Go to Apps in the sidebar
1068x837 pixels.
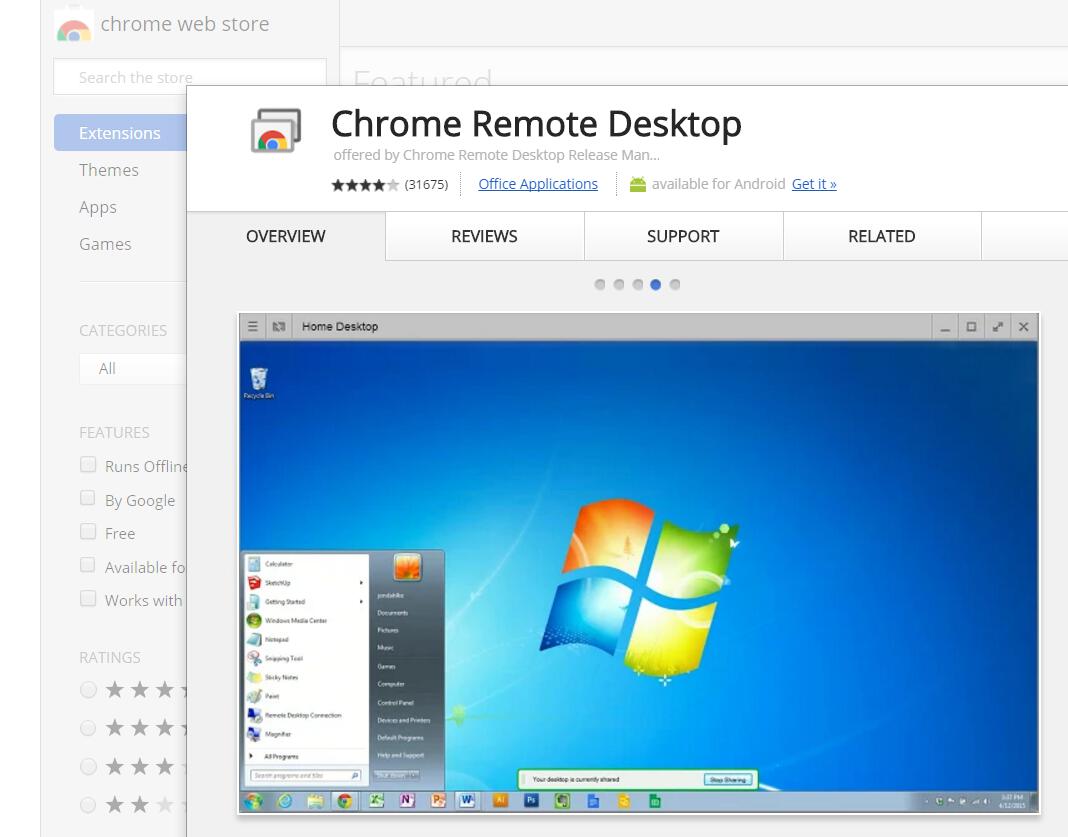pyautogui.click(x=97, y=208)
